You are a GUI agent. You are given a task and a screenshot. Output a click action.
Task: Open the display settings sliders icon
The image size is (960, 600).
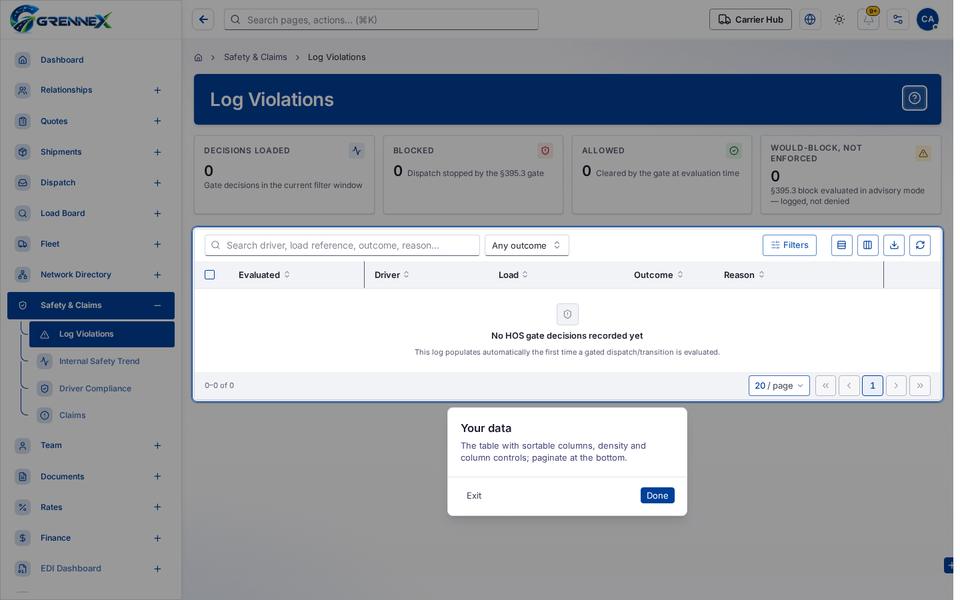898,20
